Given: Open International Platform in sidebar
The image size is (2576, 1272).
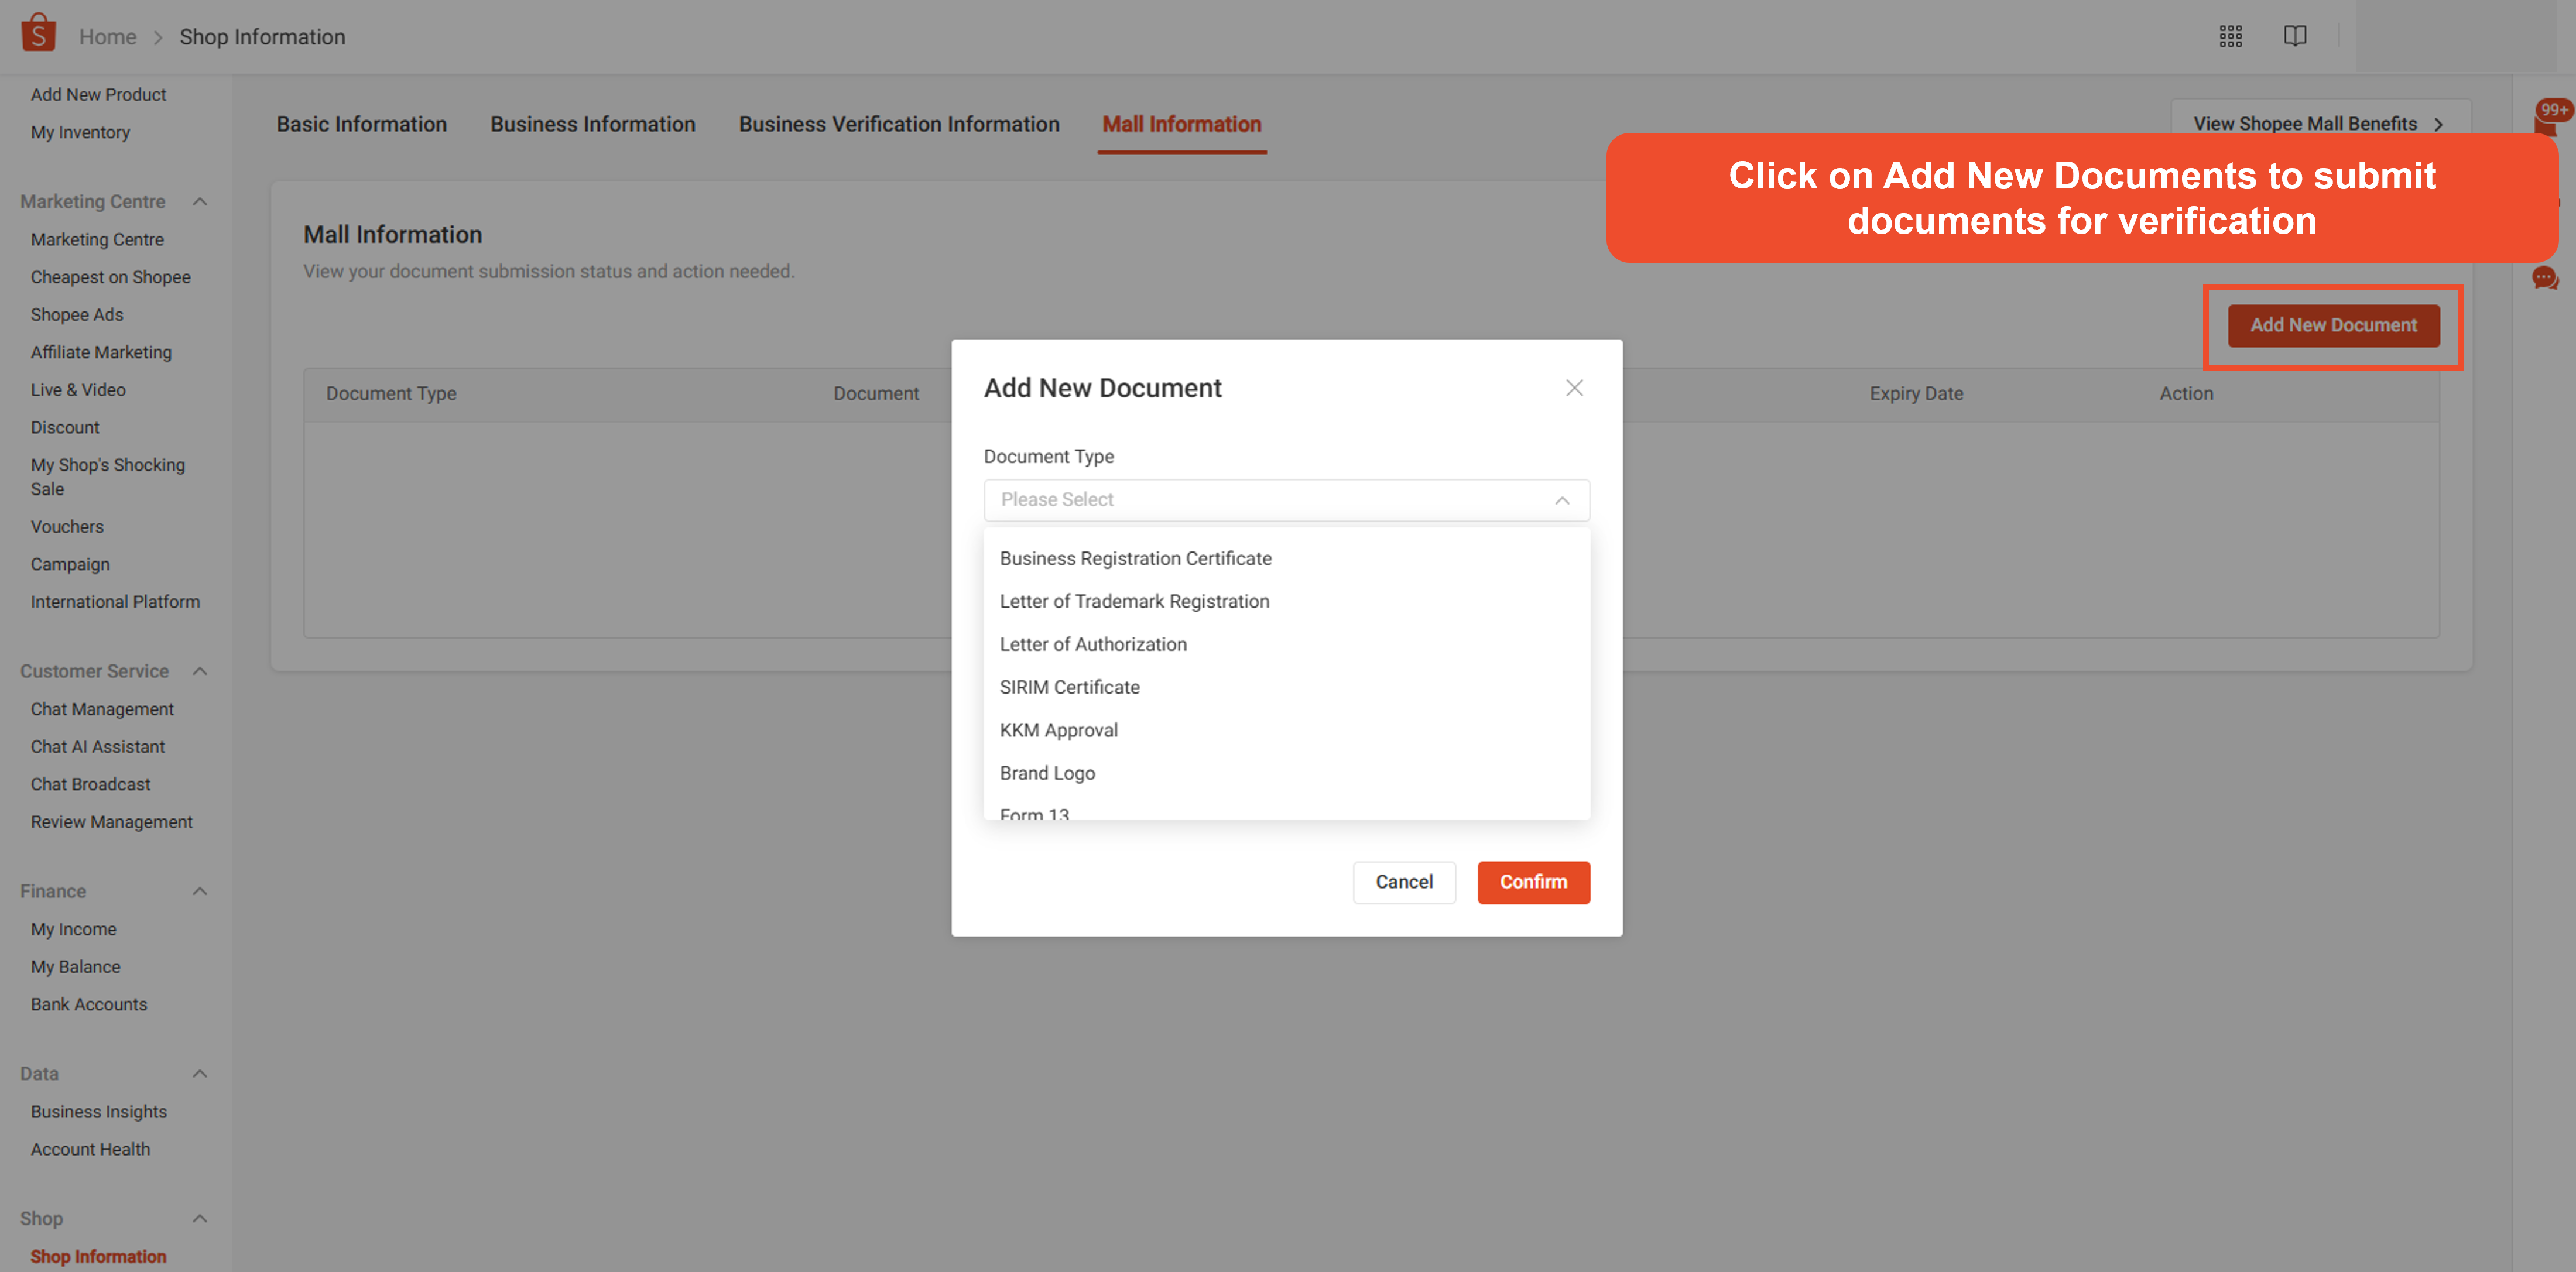Looking at the screenshot, I should 115,602.
